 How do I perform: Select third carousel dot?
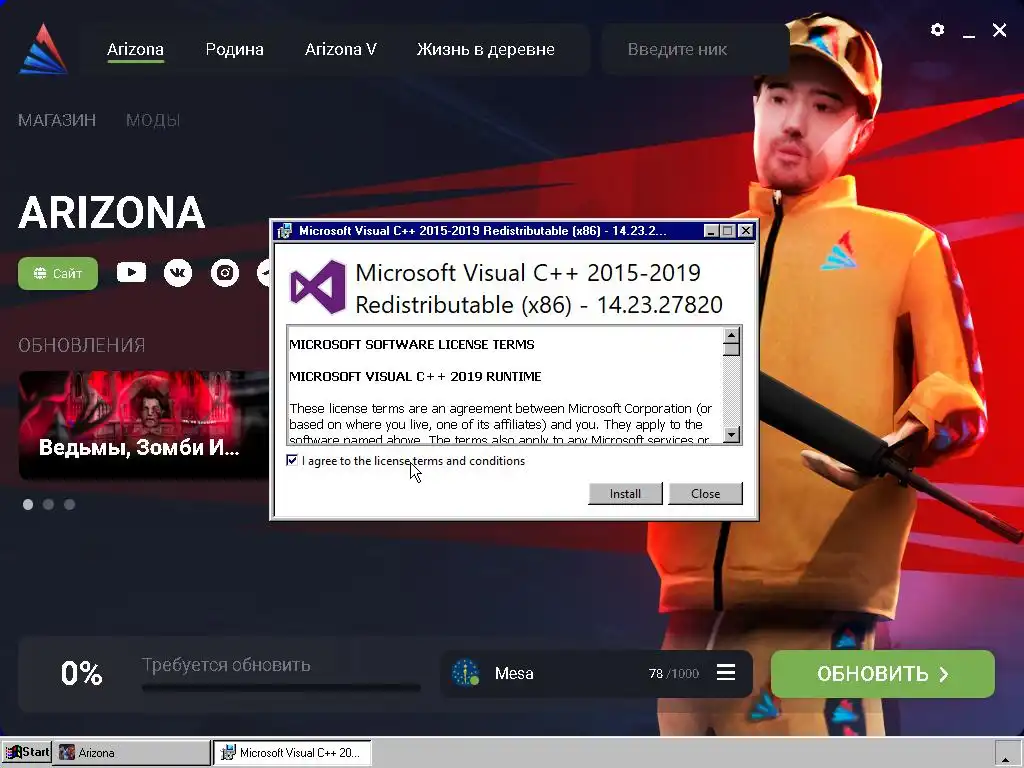[x=69, y=504]
